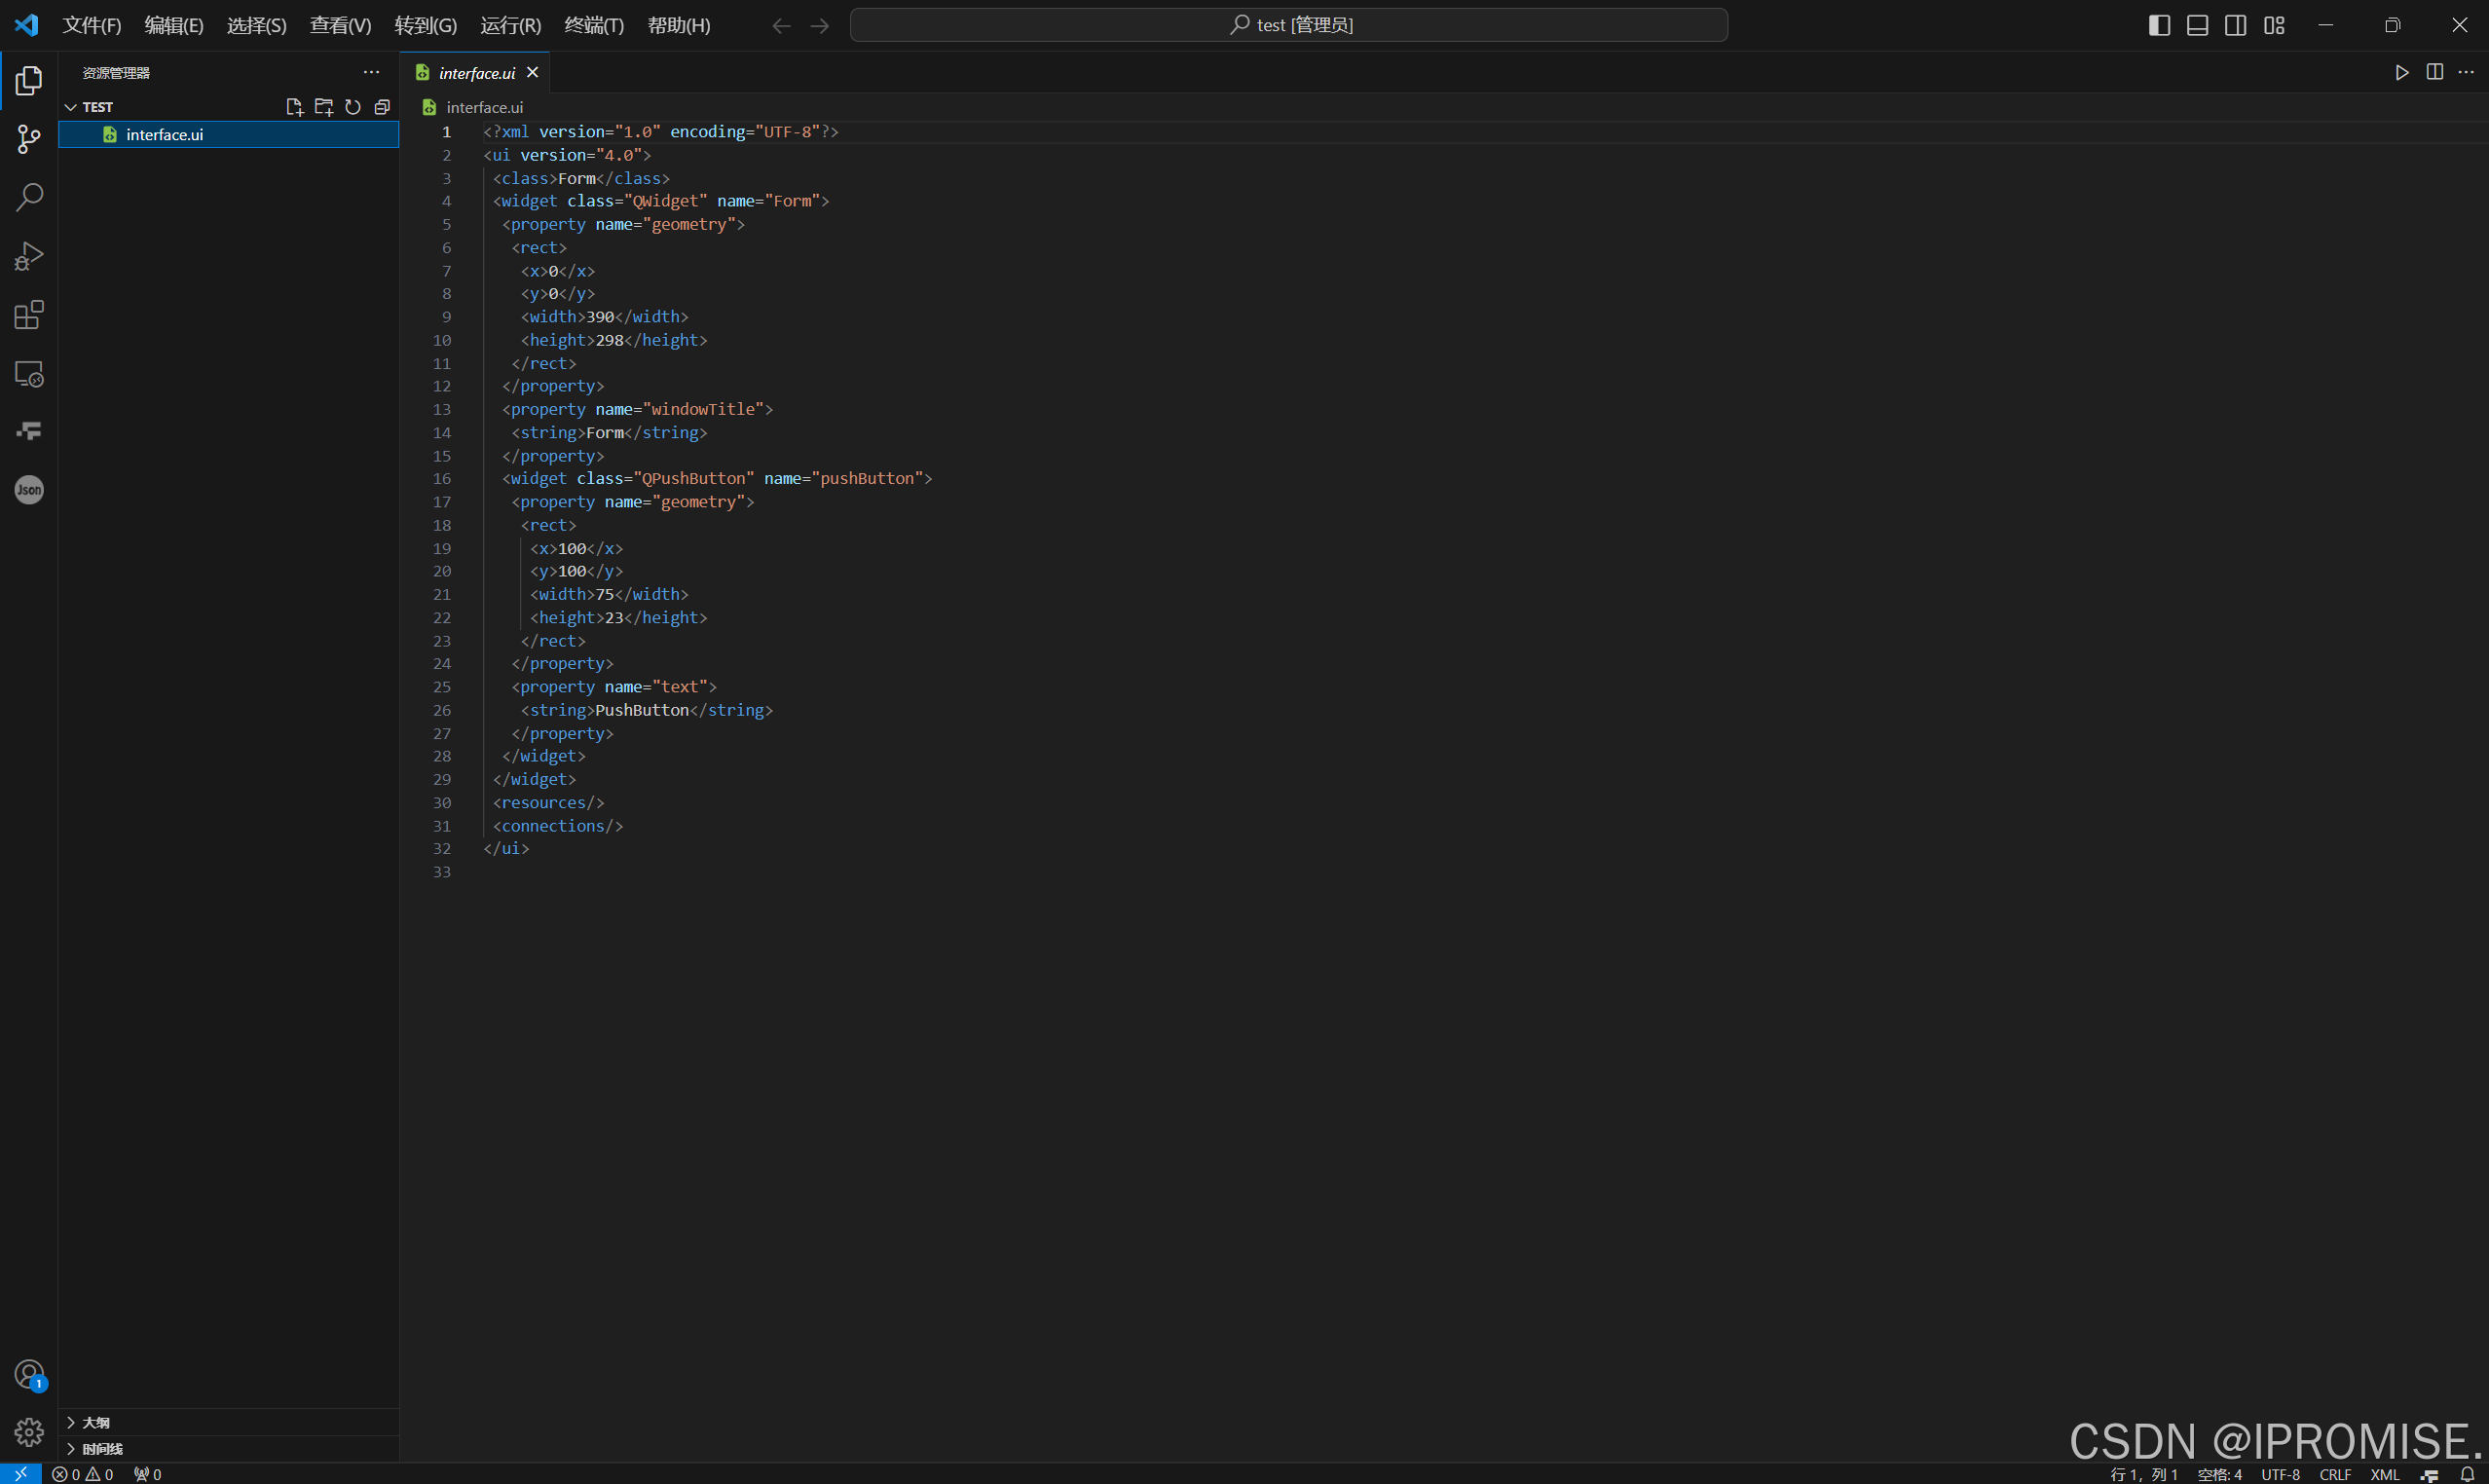The height and width of the screenshot is (1484, 2489).
Task: Refresh the explorer file list
Action: pyautogui.click(x=353, y=107)
